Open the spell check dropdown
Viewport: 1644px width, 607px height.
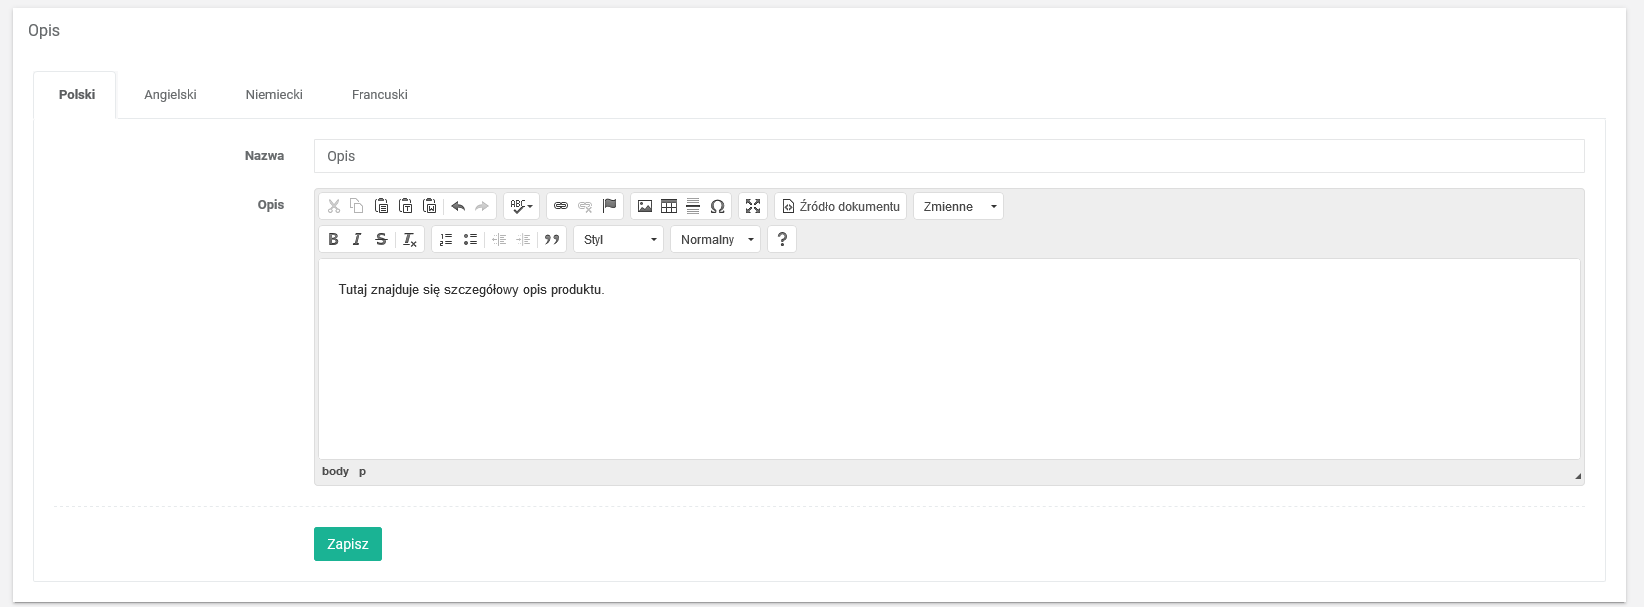pos(521,206)
